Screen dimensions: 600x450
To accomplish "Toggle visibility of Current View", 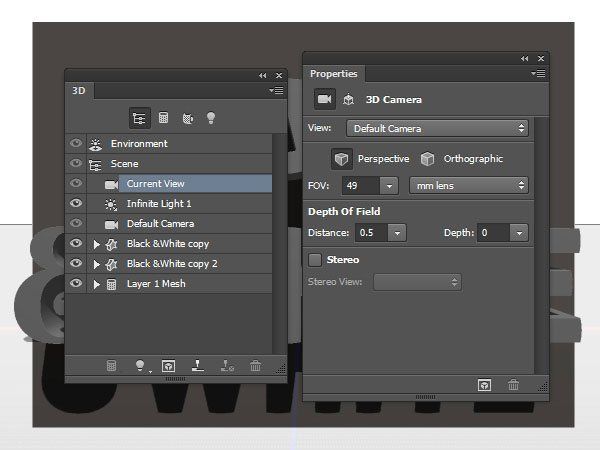I will coord(76,183).
